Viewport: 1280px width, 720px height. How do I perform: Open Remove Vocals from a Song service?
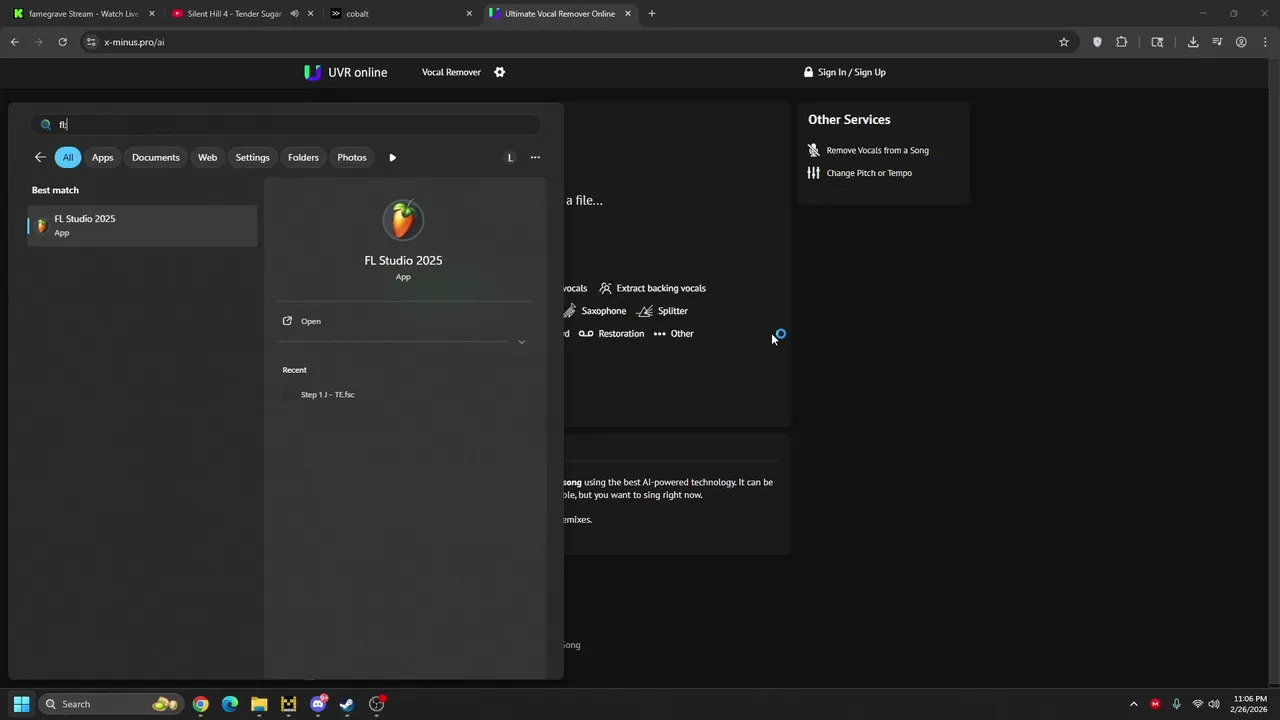(x=869, y=150)
